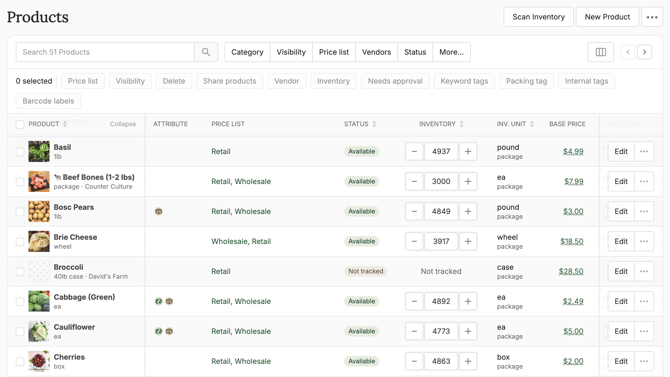Open the Price list filter dropdown
The image size is (670, 377).
334,52
